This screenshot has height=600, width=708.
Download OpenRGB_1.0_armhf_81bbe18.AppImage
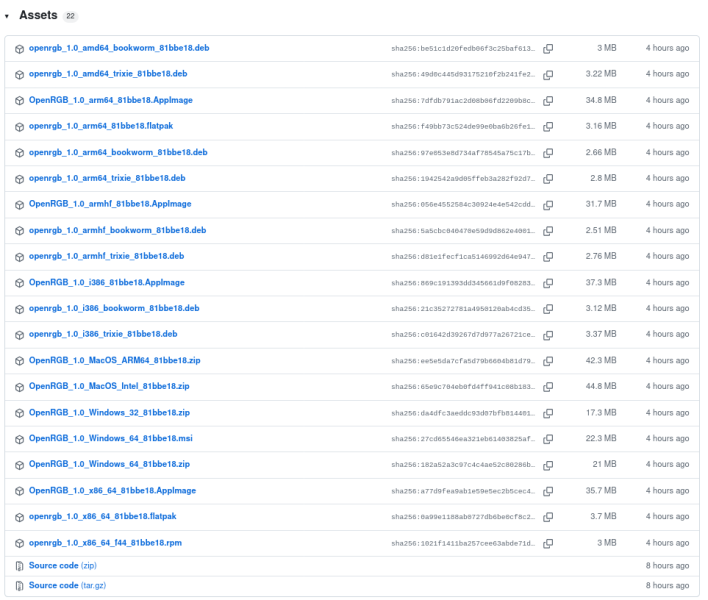[110, 204]
